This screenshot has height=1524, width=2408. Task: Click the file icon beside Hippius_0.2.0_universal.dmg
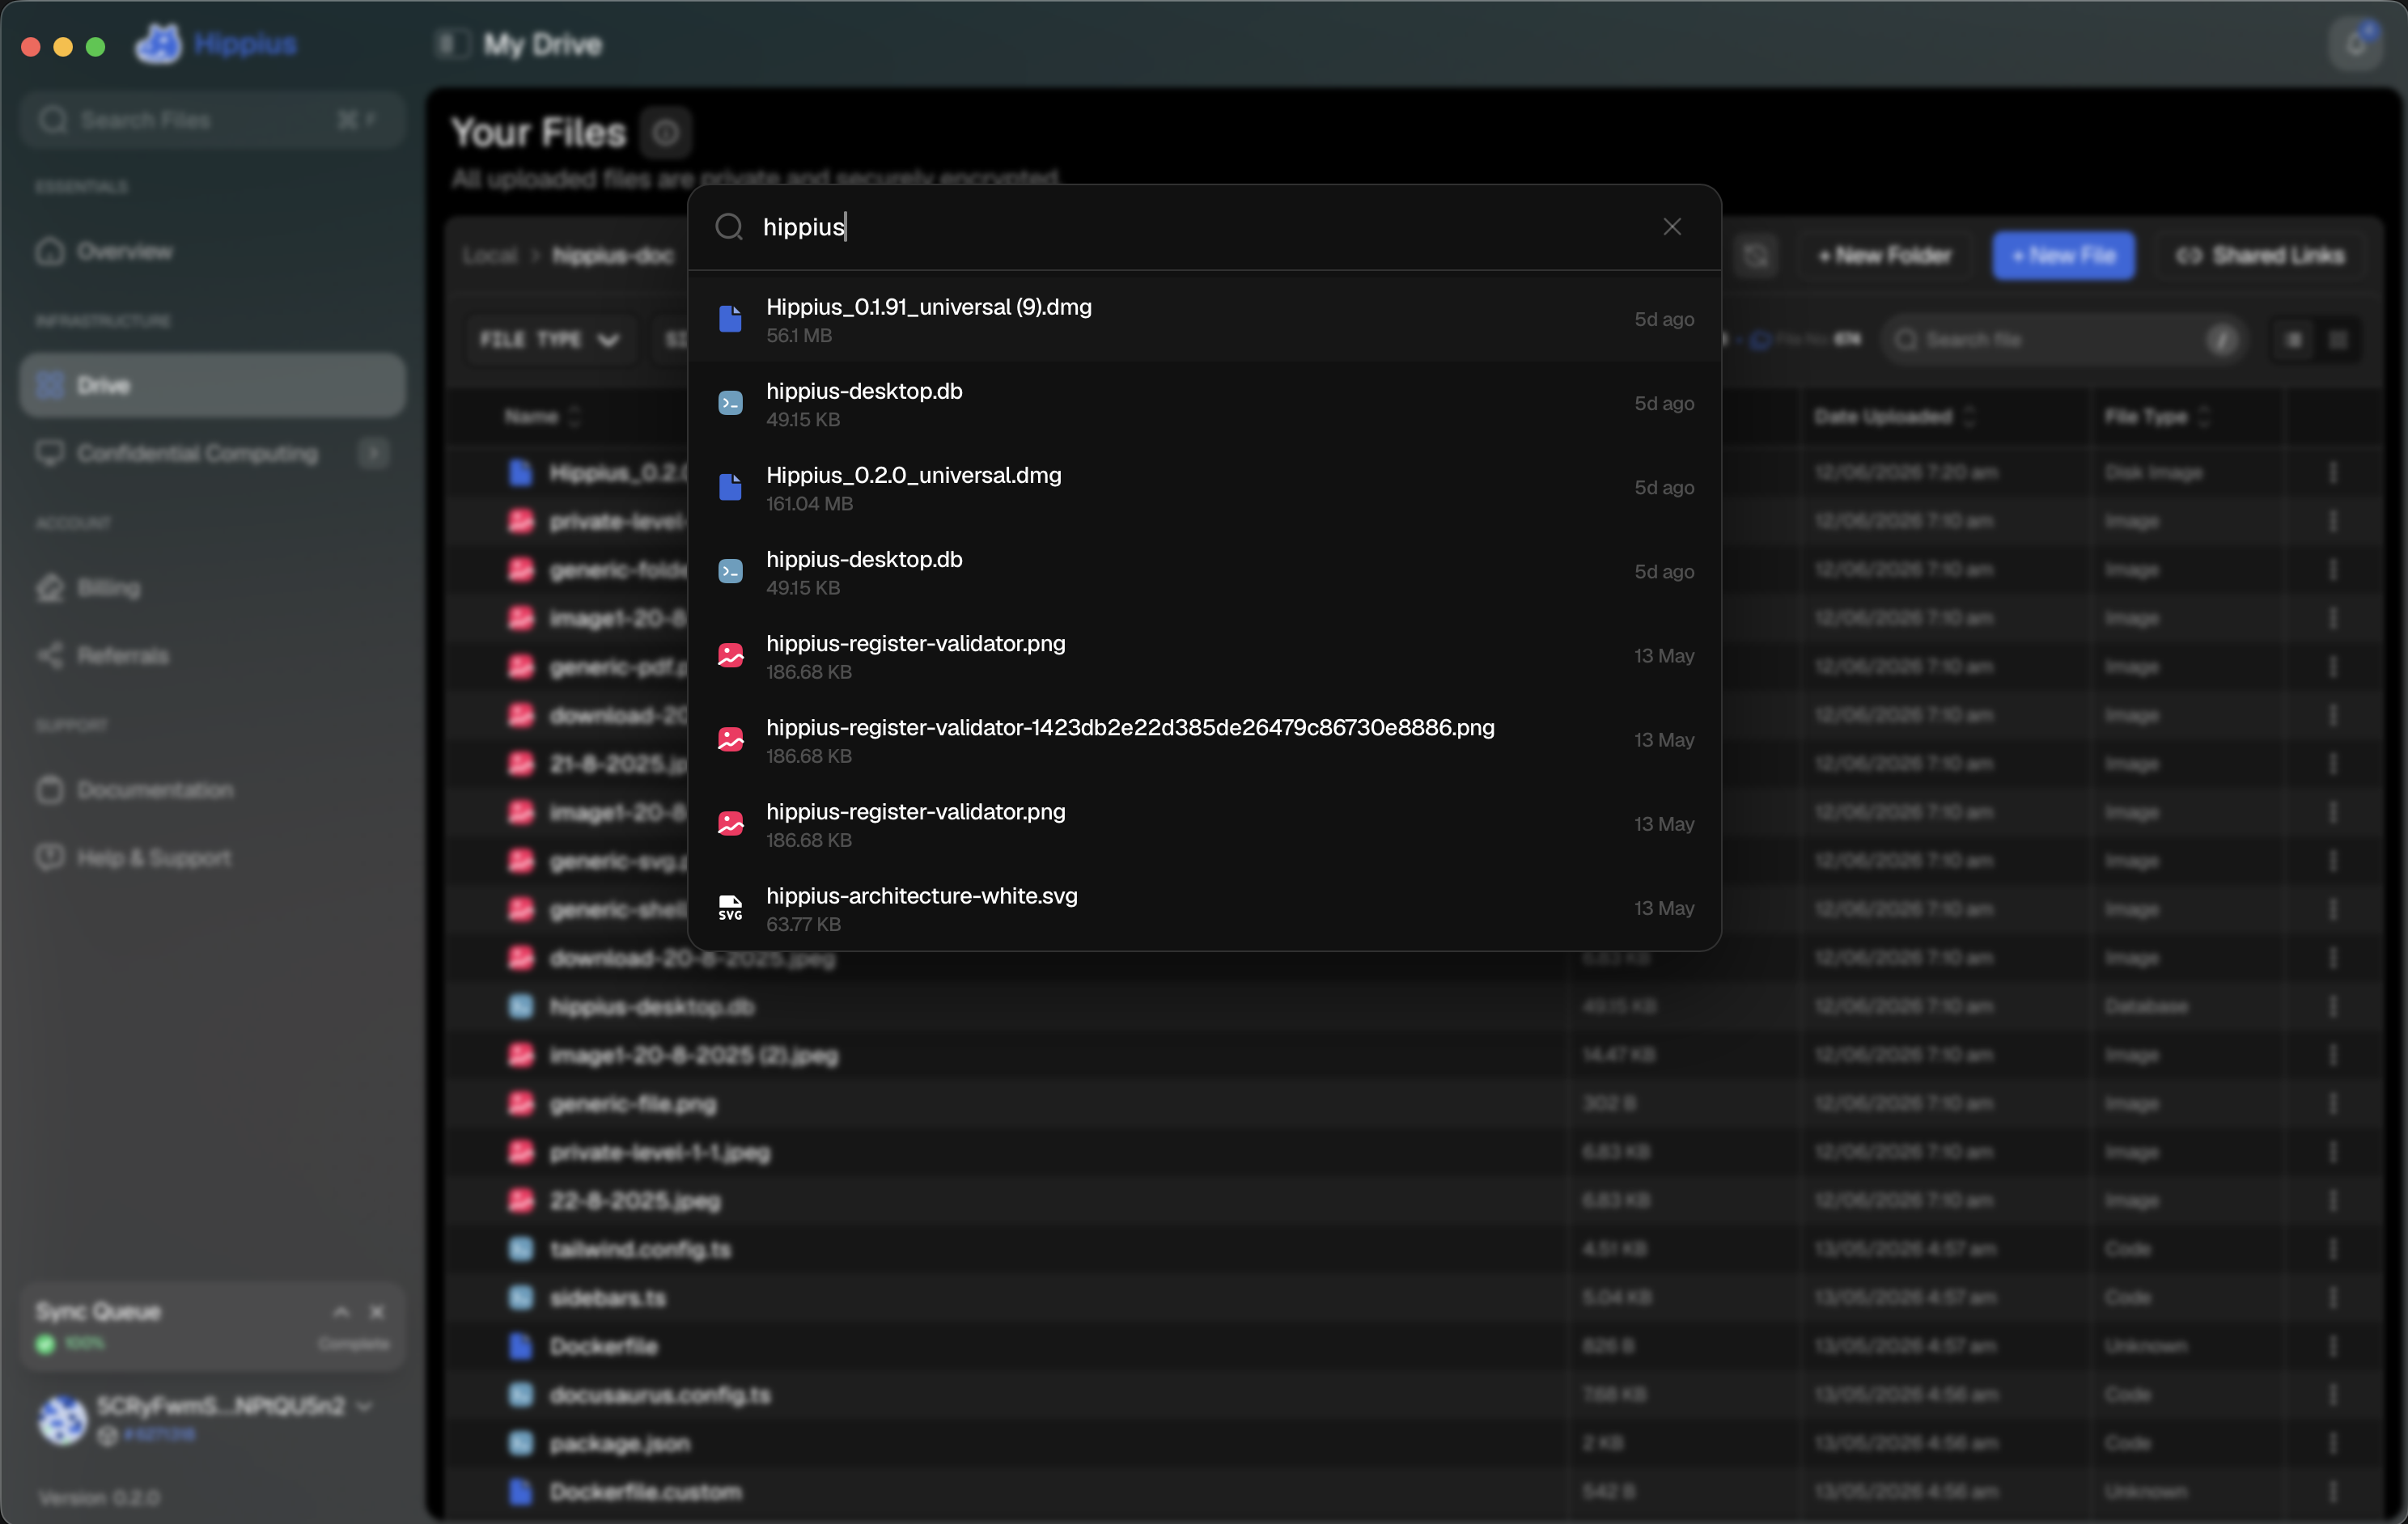click(731, 487)
